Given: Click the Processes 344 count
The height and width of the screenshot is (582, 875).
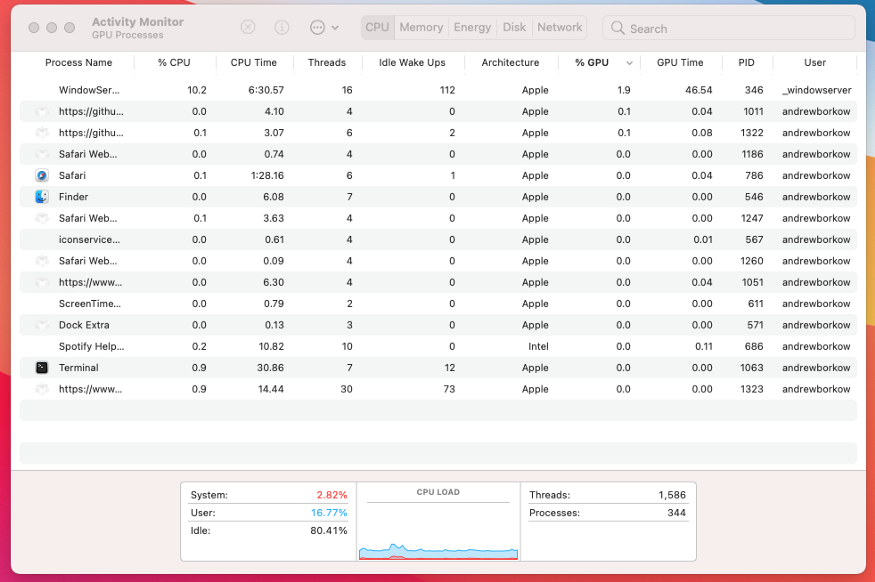Looking at the screenshot, I should pyautogui.click(x=676, y=512).
